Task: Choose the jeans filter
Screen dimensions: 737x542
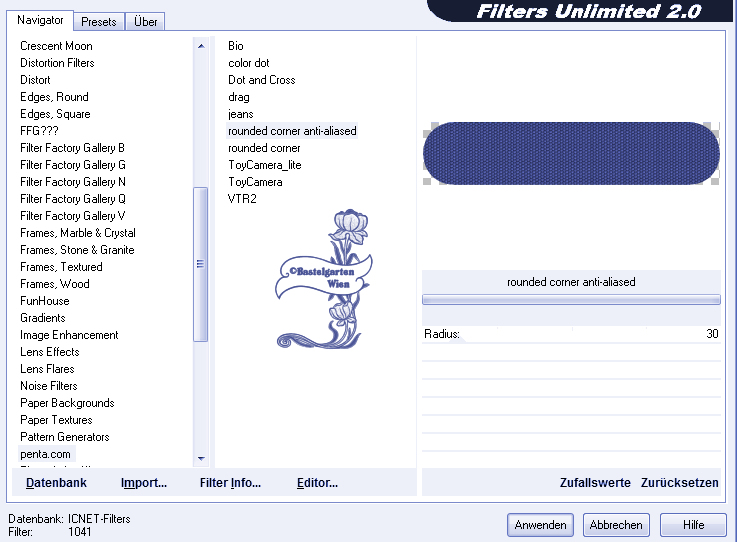Action: point(241,114)
